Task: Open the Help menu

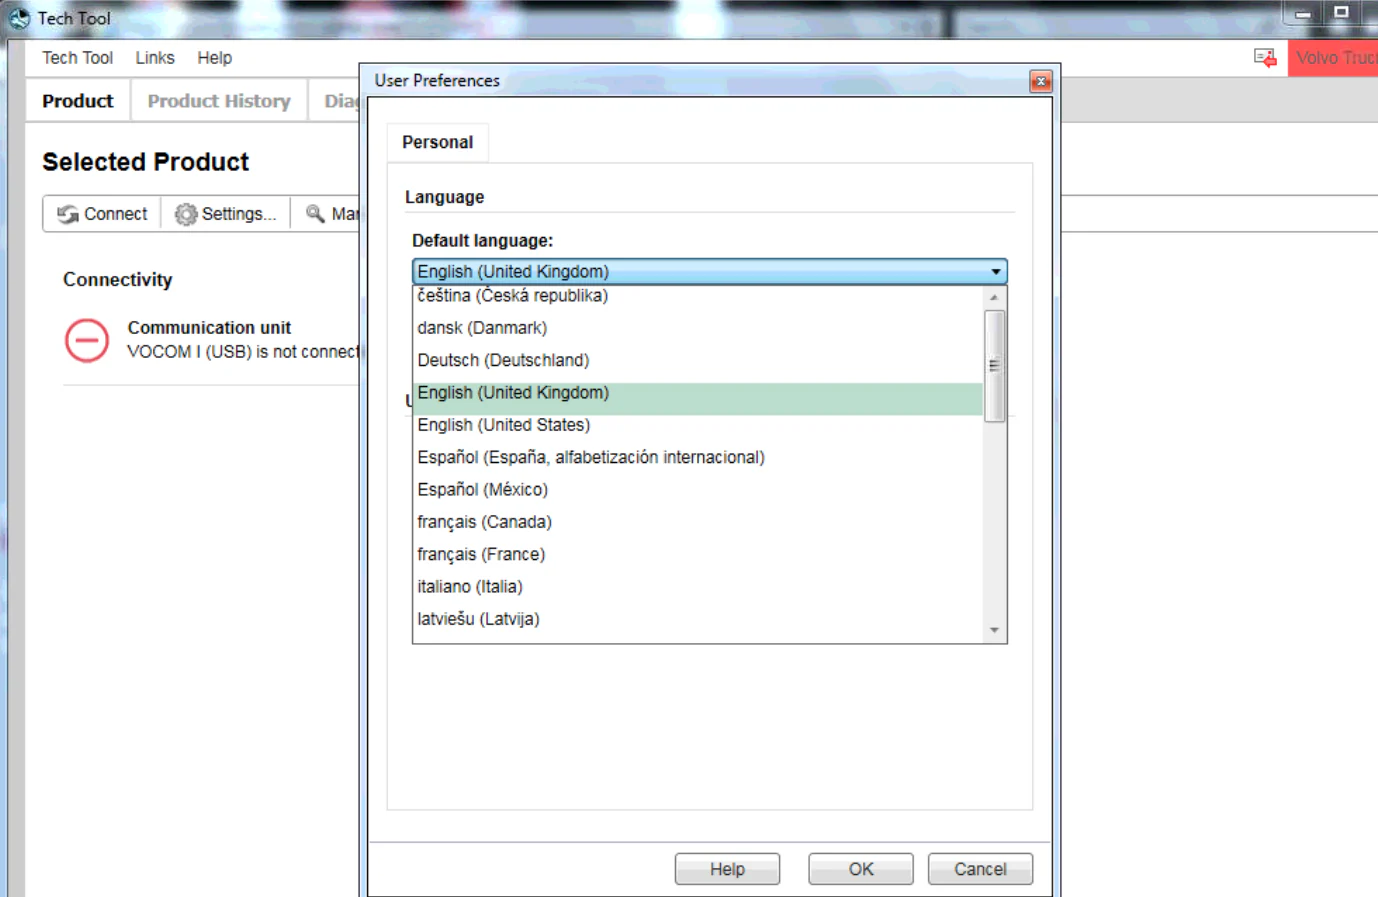Action: (x=214, y=58)
